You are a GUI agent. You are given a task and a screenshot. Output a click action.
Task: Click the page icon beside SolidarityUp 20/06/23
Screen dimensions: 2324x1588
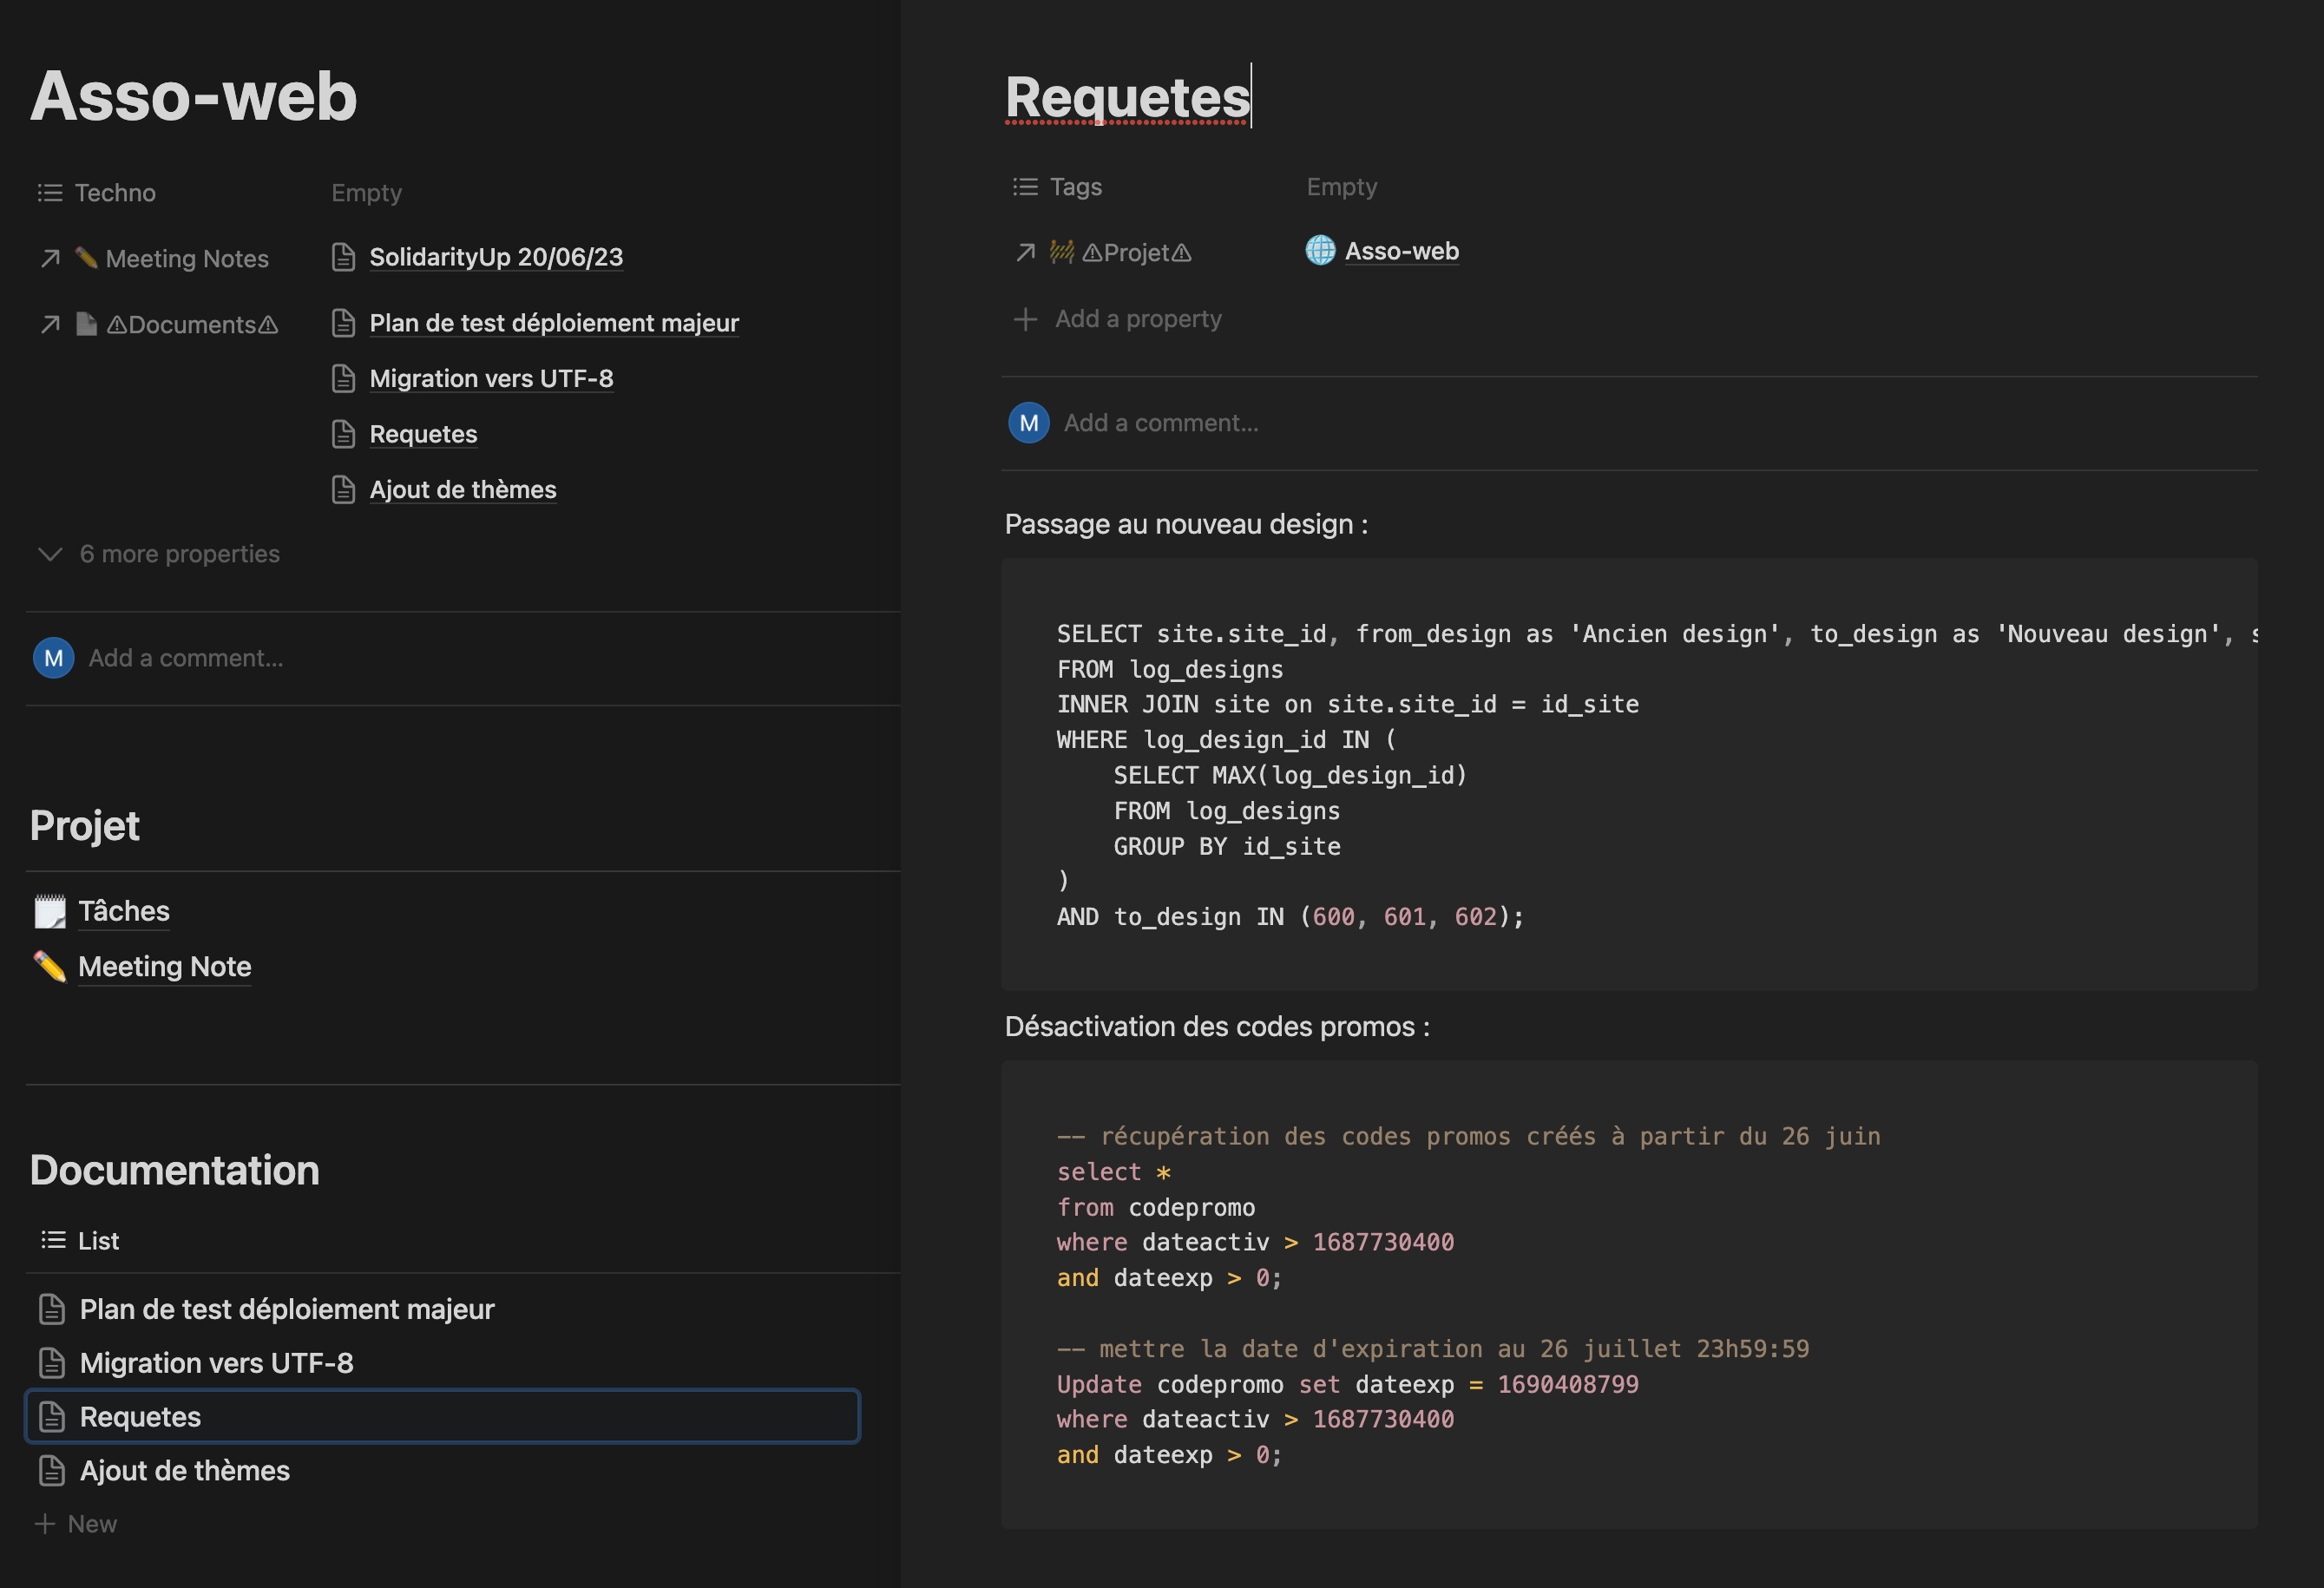click(x=343, y=257)
